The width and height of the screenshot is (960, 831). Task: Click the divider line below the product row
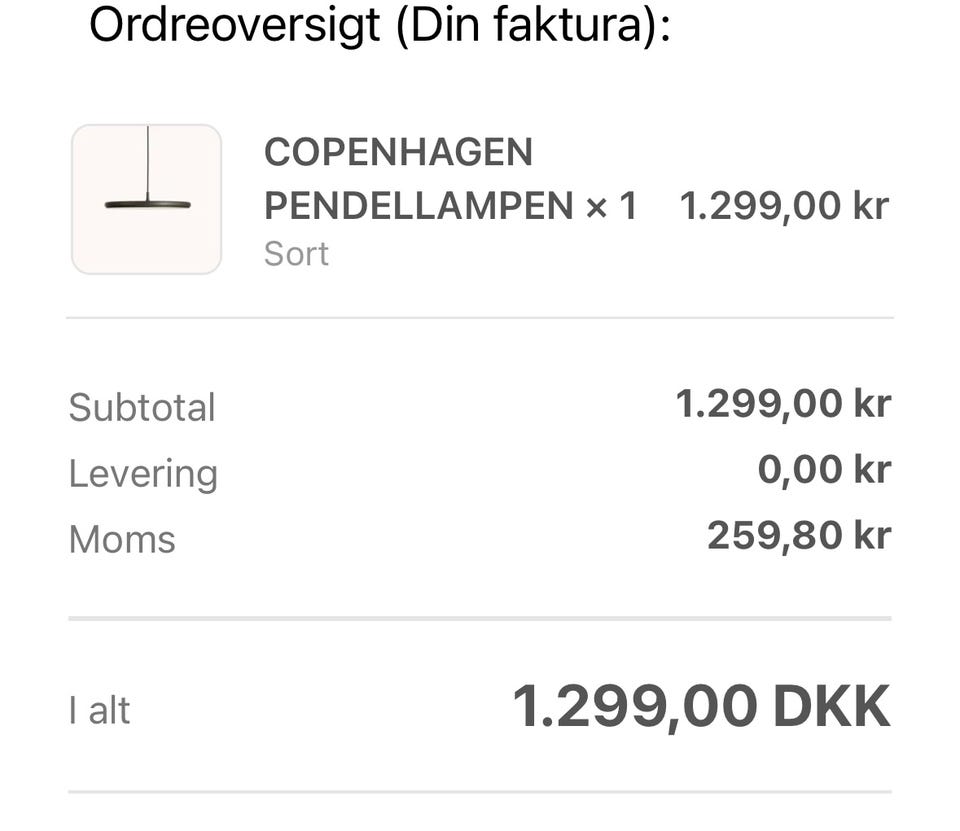480,318
